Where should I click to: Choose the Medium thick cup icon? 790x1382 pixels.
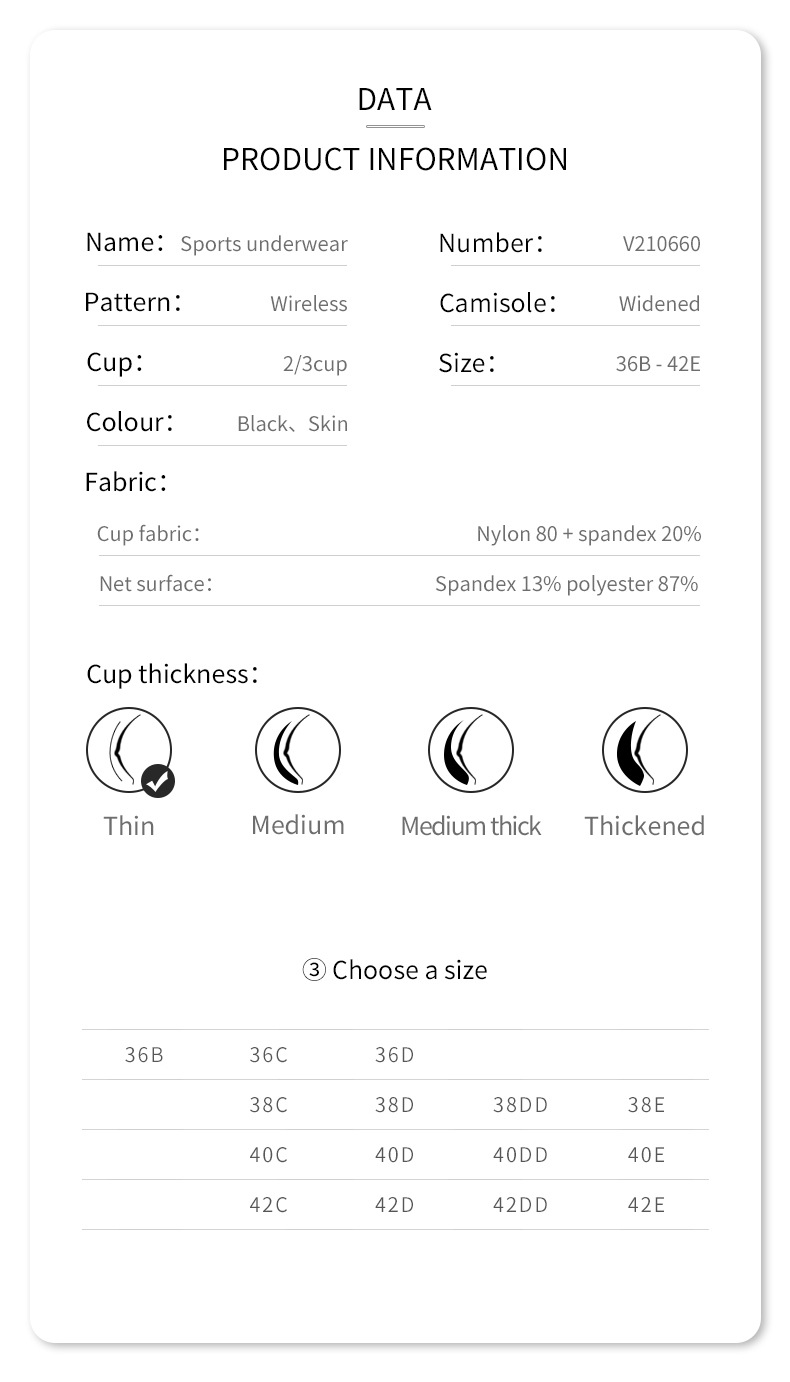click(471, 749)
